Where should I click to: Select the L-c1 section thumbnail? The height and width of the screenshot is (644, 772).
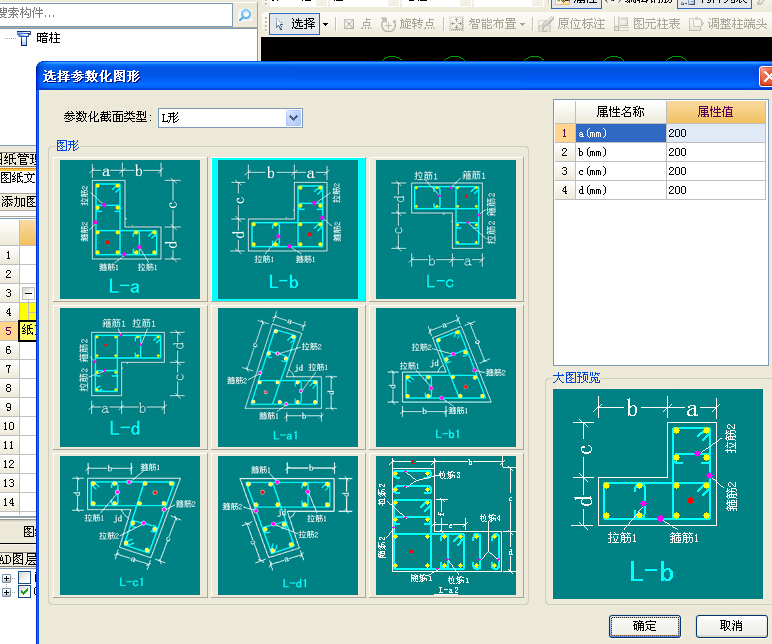click(x=130, y=525)
